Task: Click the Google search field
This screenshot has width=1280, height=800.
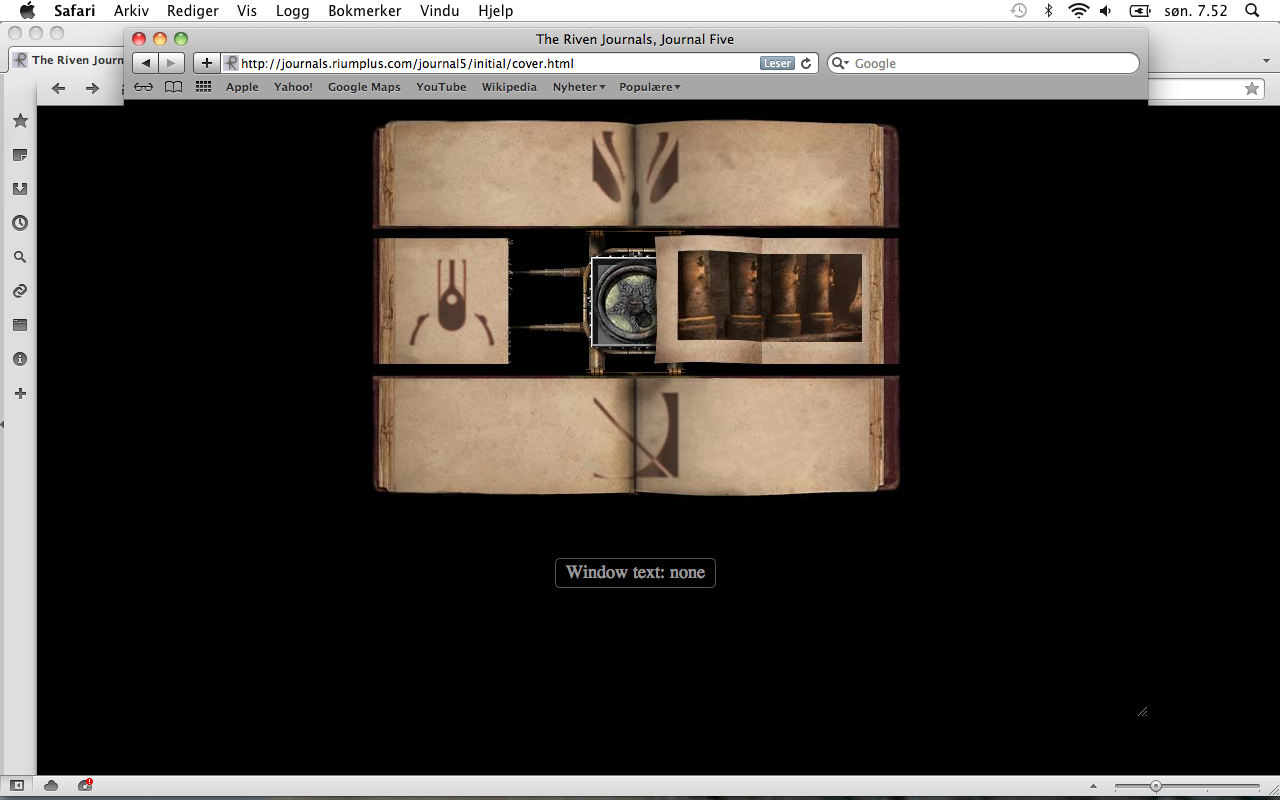Action: pyautogui.click(x=983, y=63)
